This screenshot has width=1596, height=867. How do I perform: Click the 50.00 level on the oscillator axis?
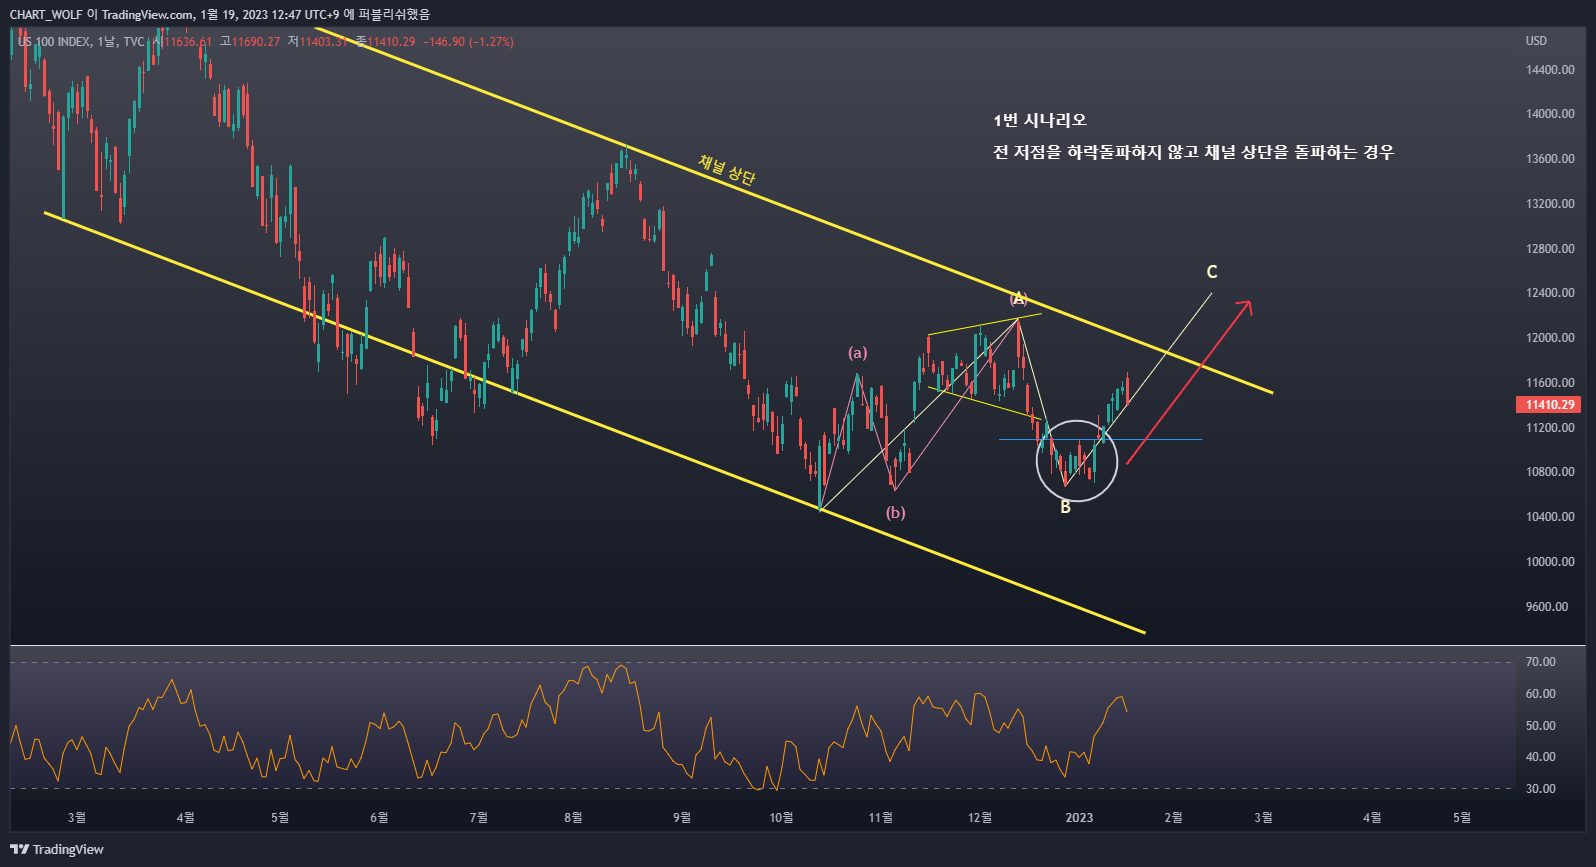[1541, 726]
